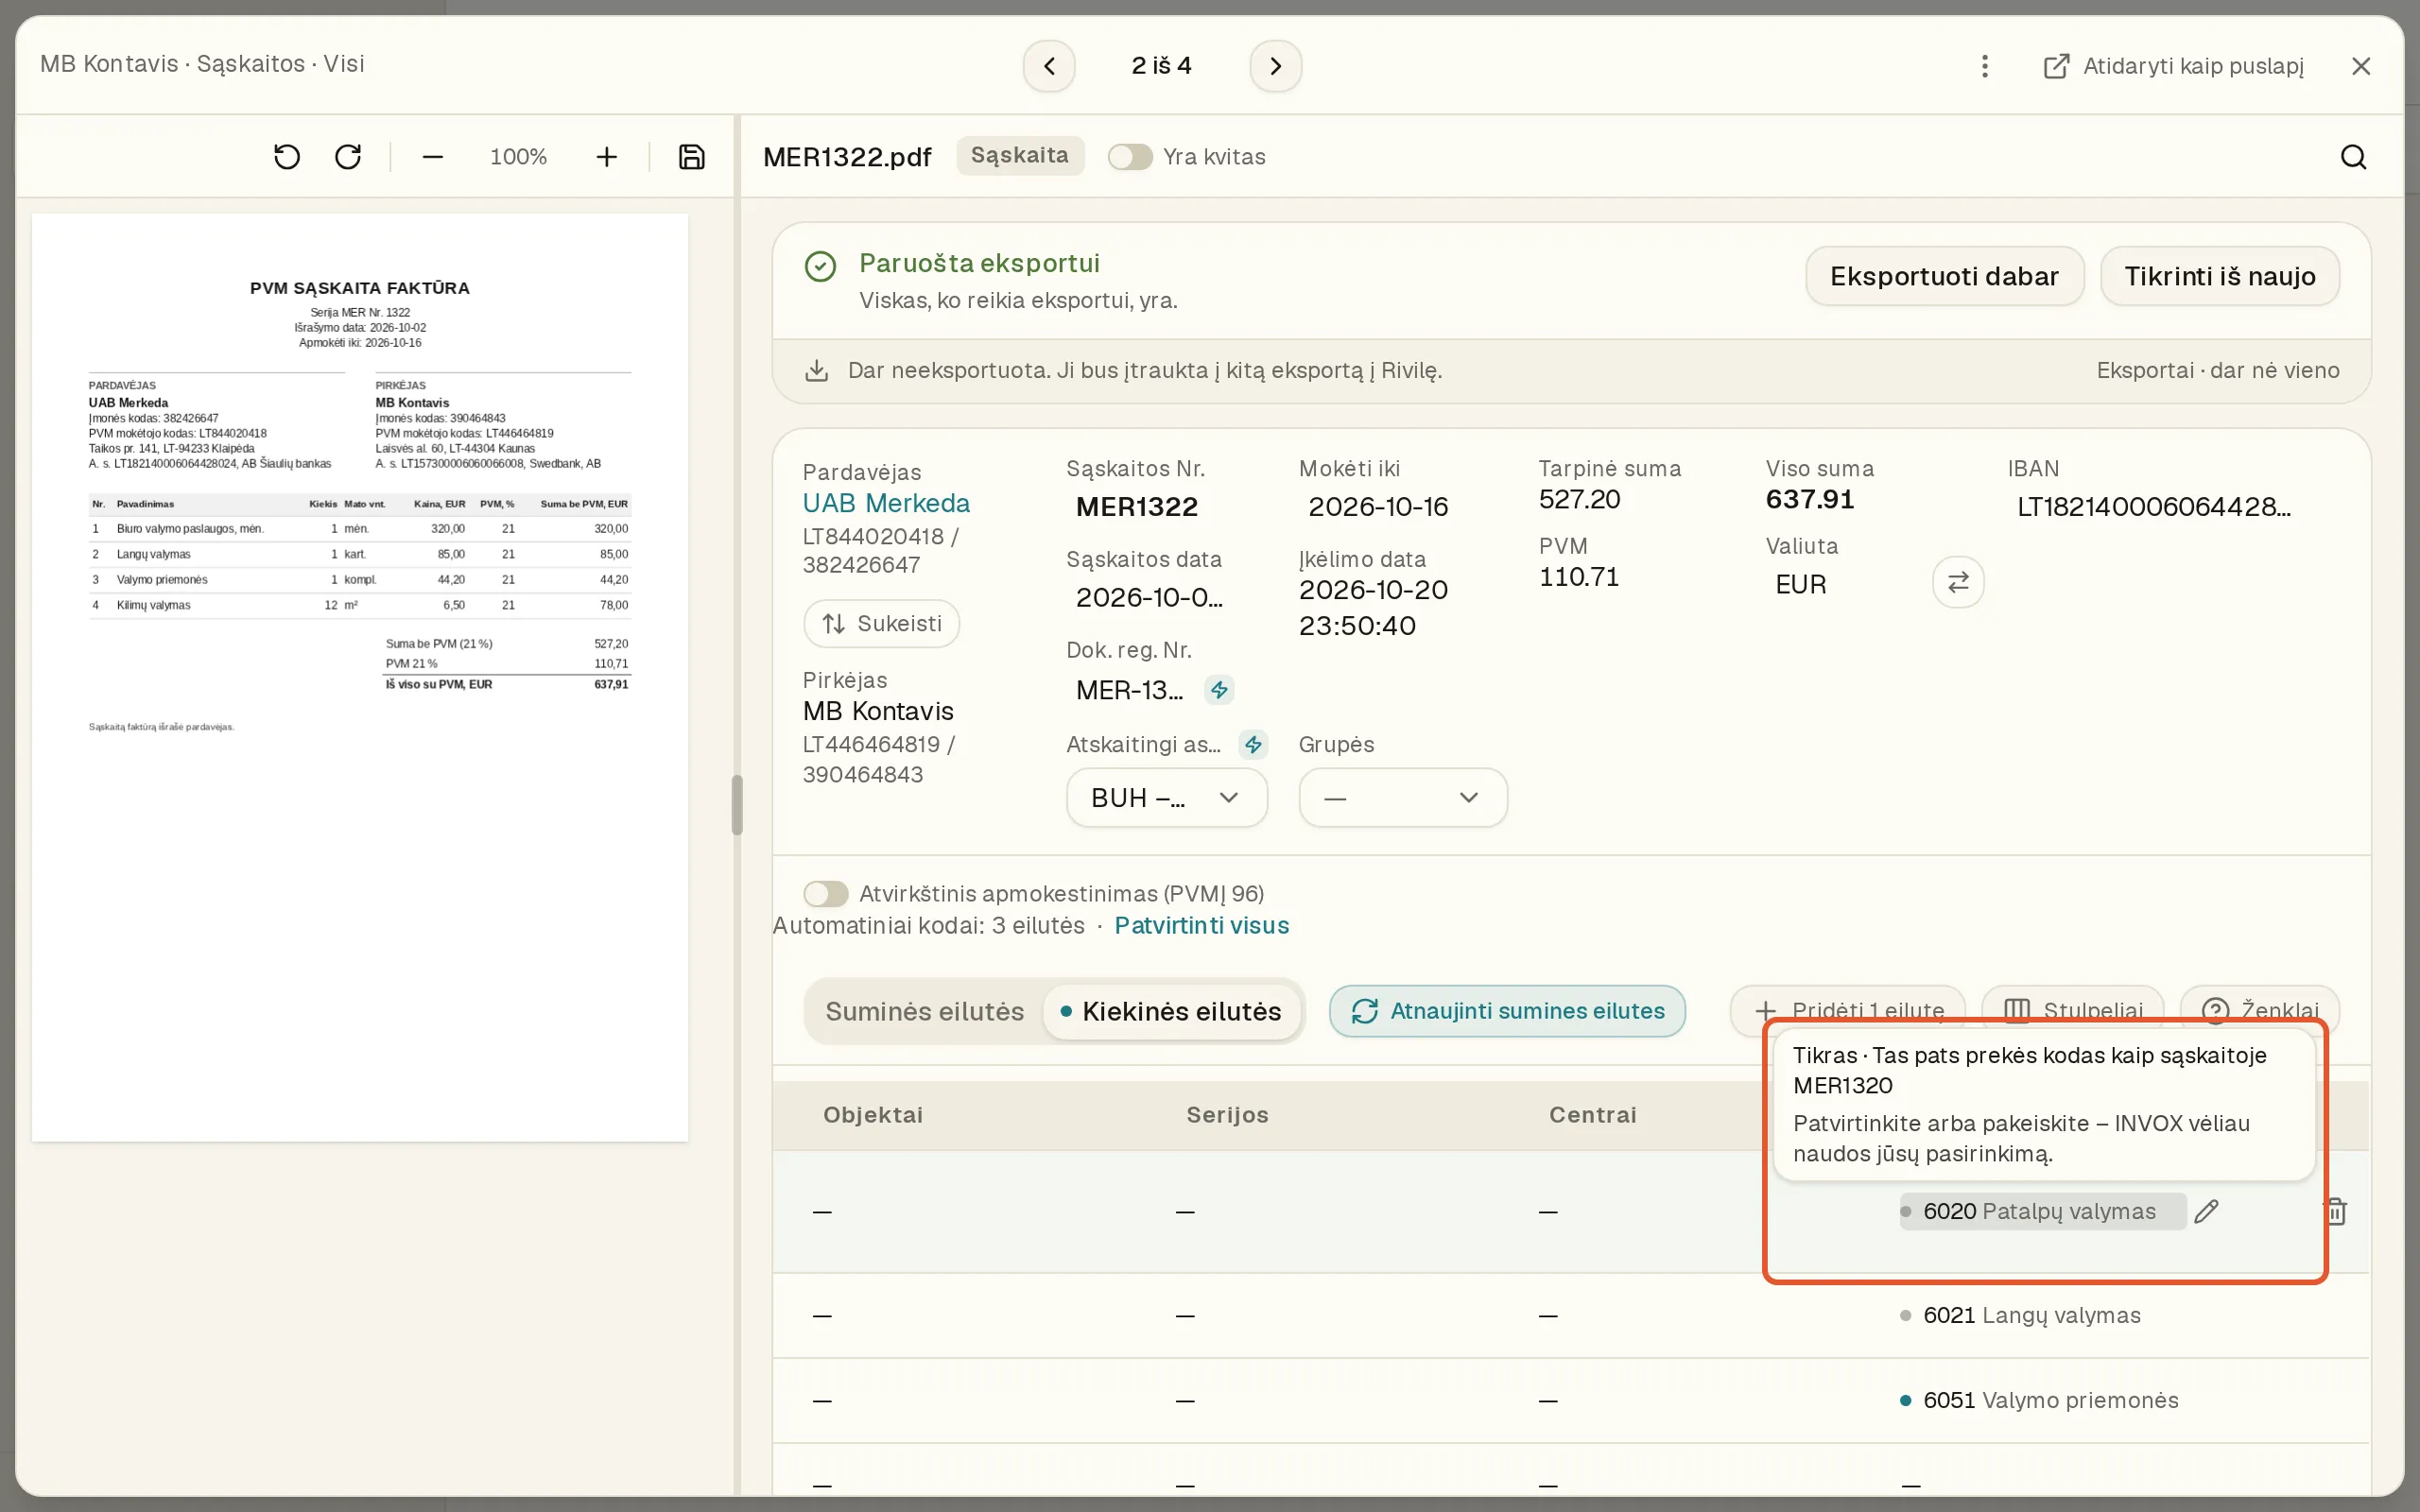Click lightning icon next to Atskaitingi asmenys
This screenshot has width=2420, height=1512.
(x=1253, y=745)
